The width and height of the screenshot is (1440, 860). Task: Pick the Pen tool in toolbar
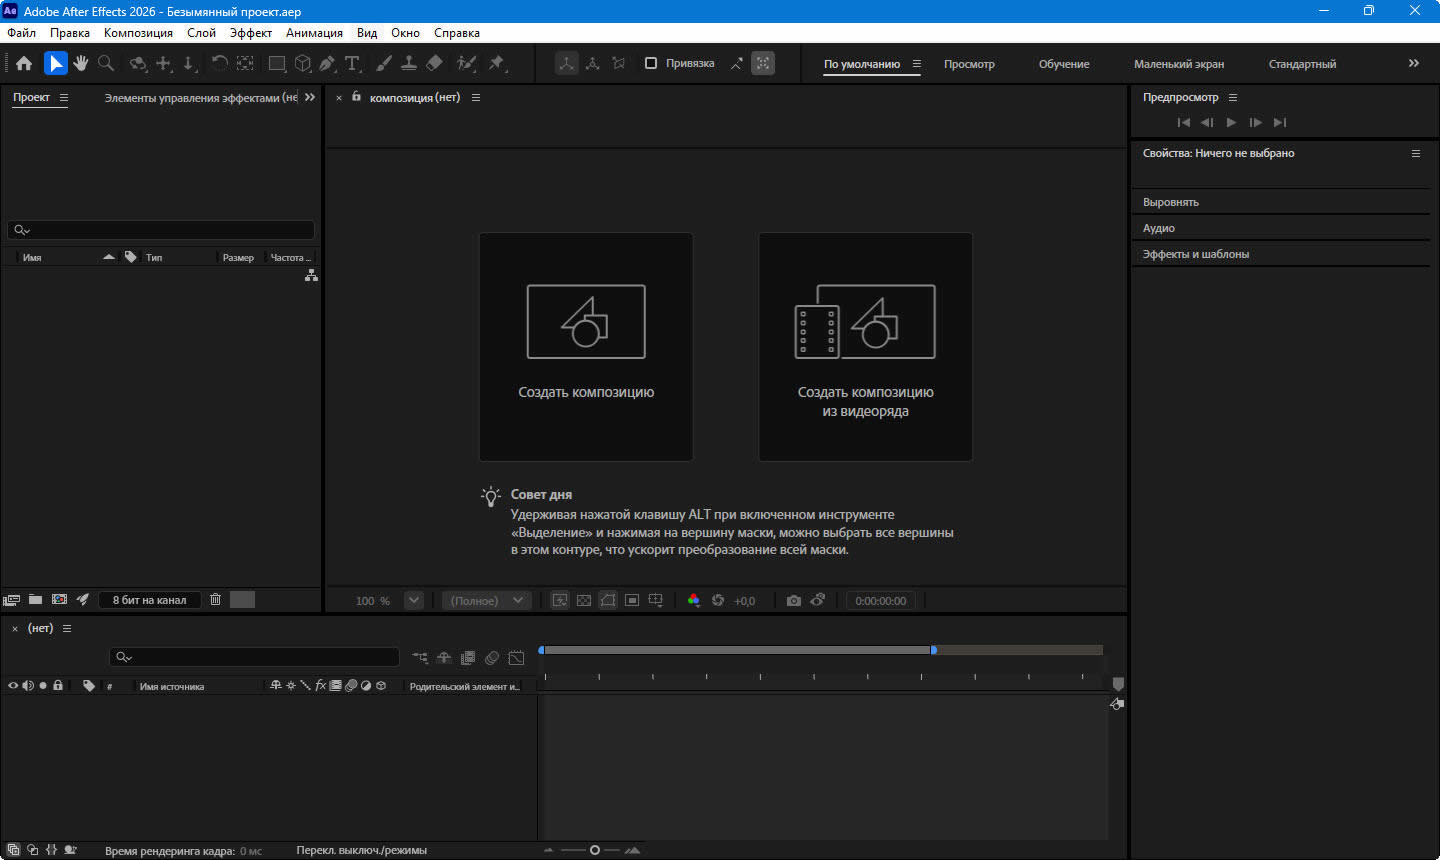[327, 63]
